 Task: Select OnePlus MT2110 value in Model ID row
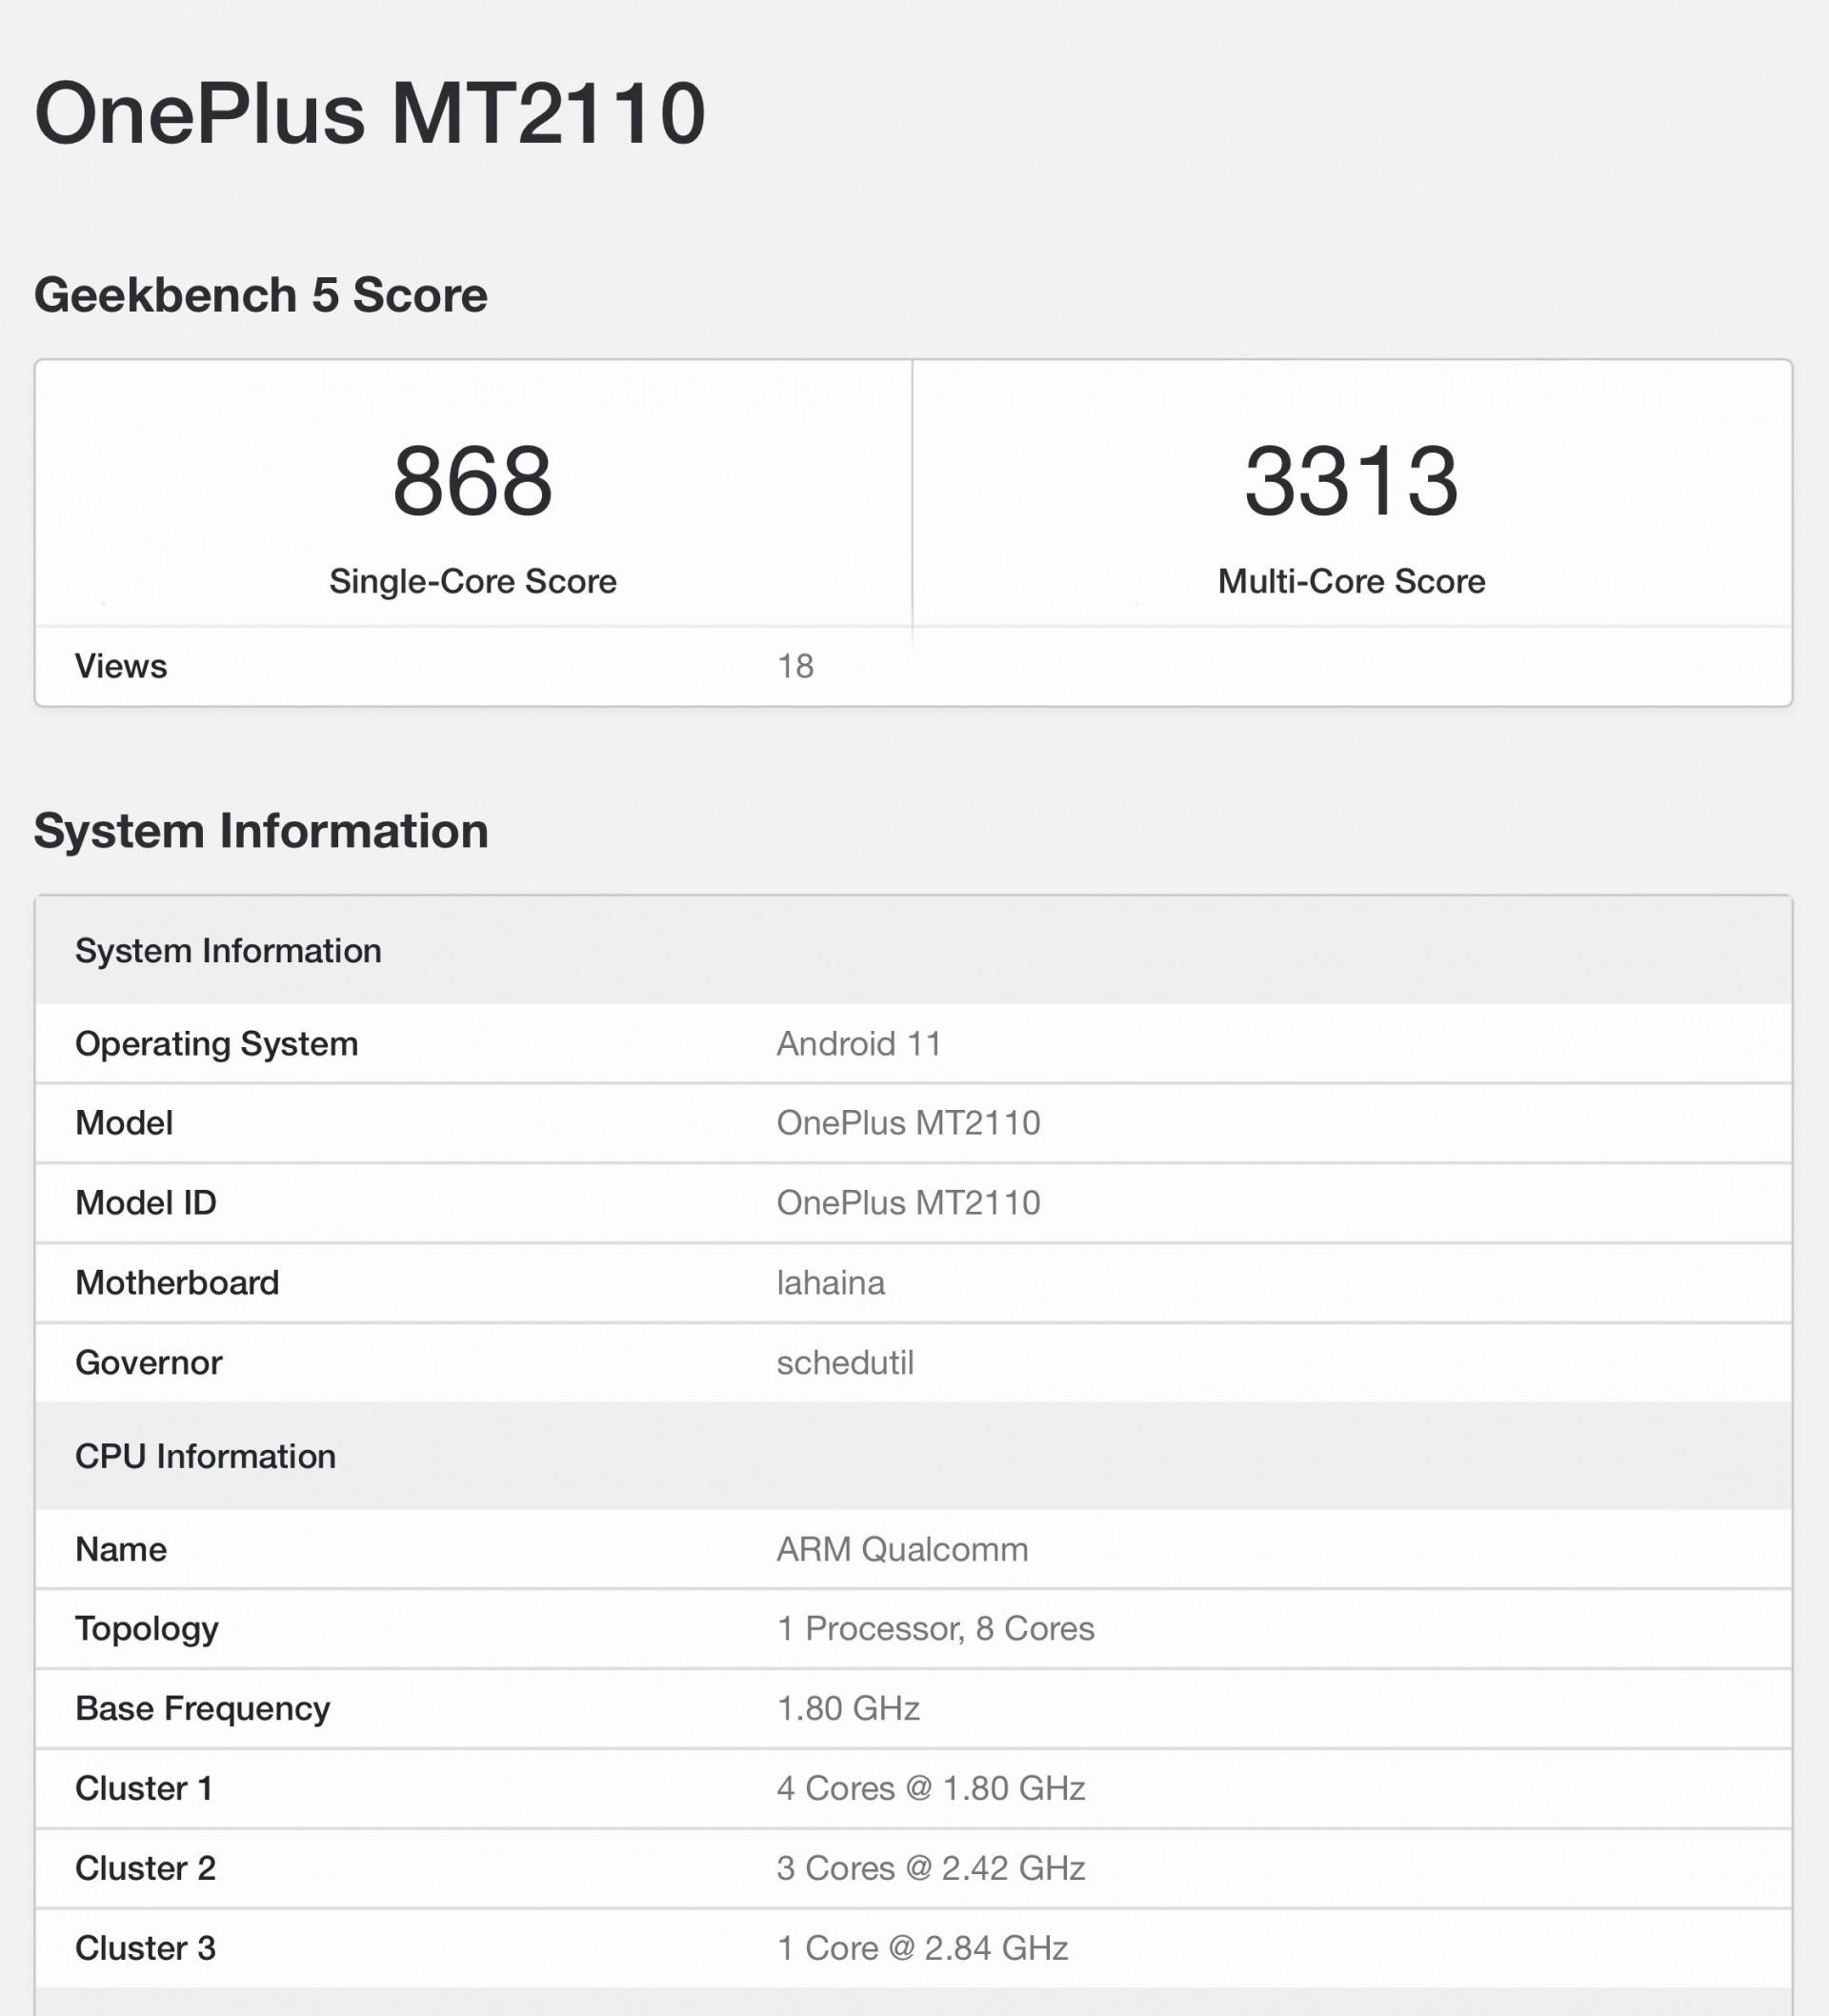909,1203
